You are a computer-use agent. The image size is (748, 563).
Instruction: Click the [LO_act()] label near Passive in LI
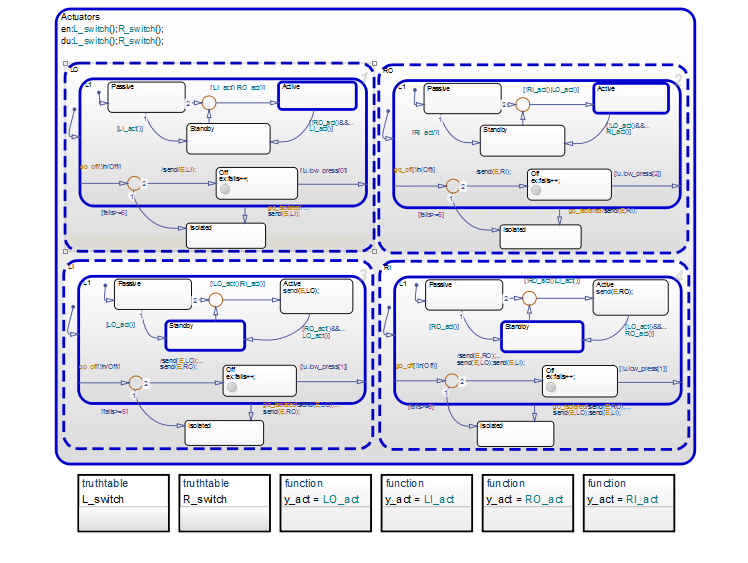[120, 324]
